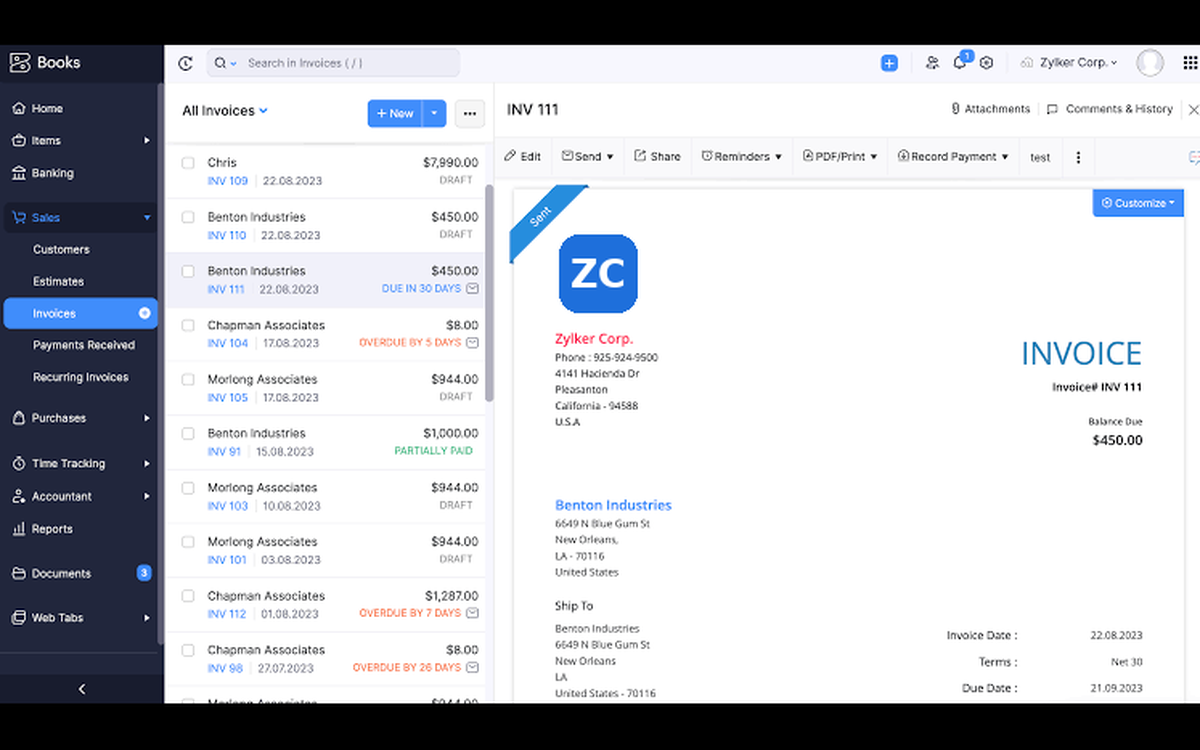This screenshot has width=1200, height=750.
Task: Open the Zylker Corp. organization switcher
Action: [1069, 63]
